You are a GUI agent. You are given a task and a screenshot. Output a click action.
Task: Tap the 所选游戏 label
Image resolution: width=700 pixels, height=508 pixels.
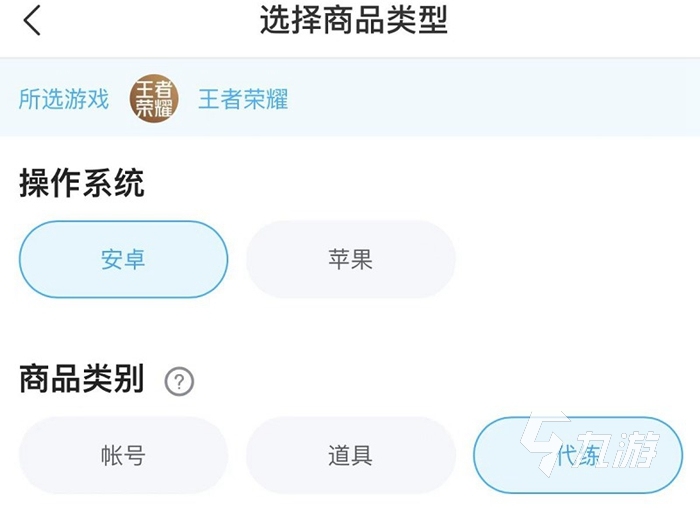[63, 100]
